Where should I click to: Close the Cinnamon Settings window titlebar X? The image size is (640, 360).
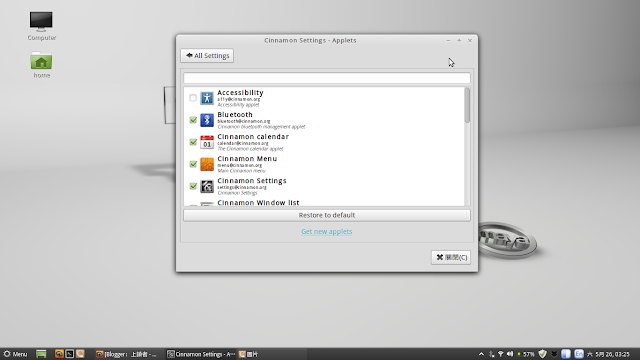470,40
